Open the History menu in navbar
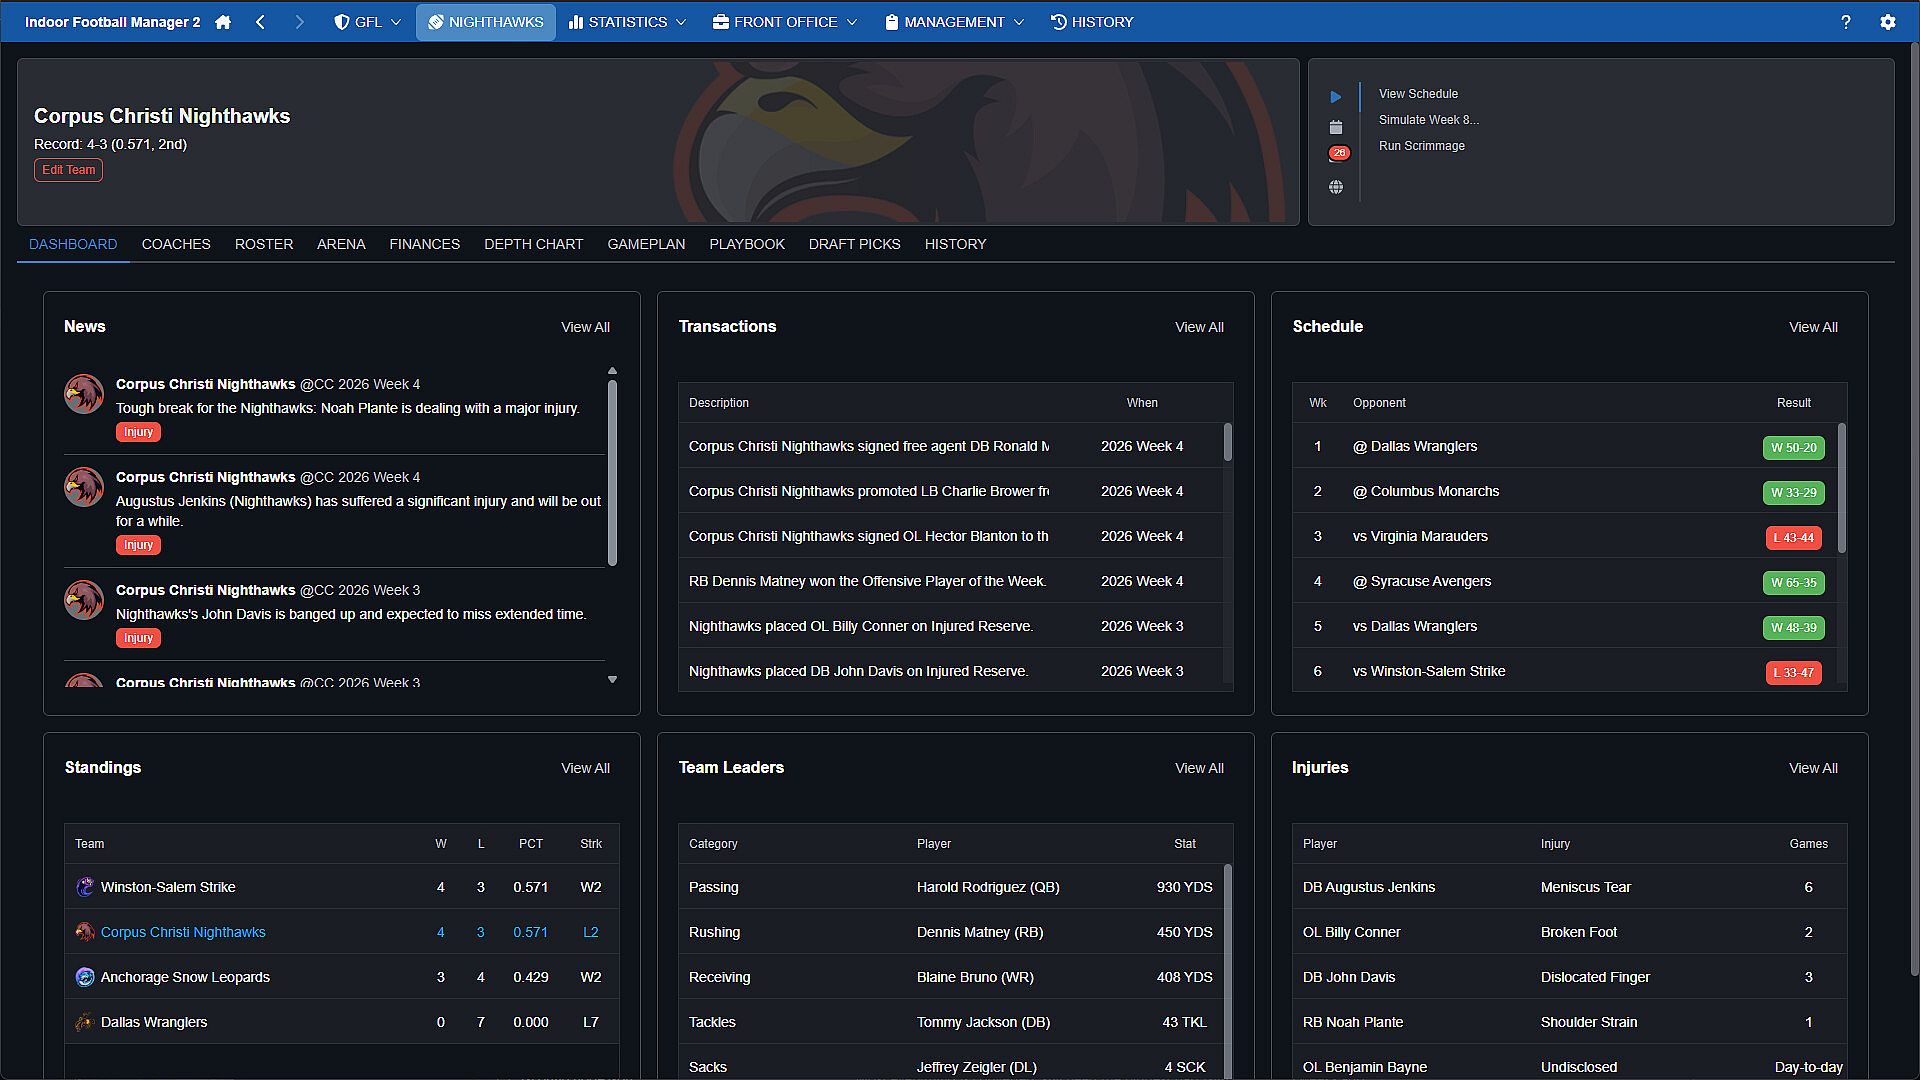1920x1080 pixels. click(x=1092, y=22)
